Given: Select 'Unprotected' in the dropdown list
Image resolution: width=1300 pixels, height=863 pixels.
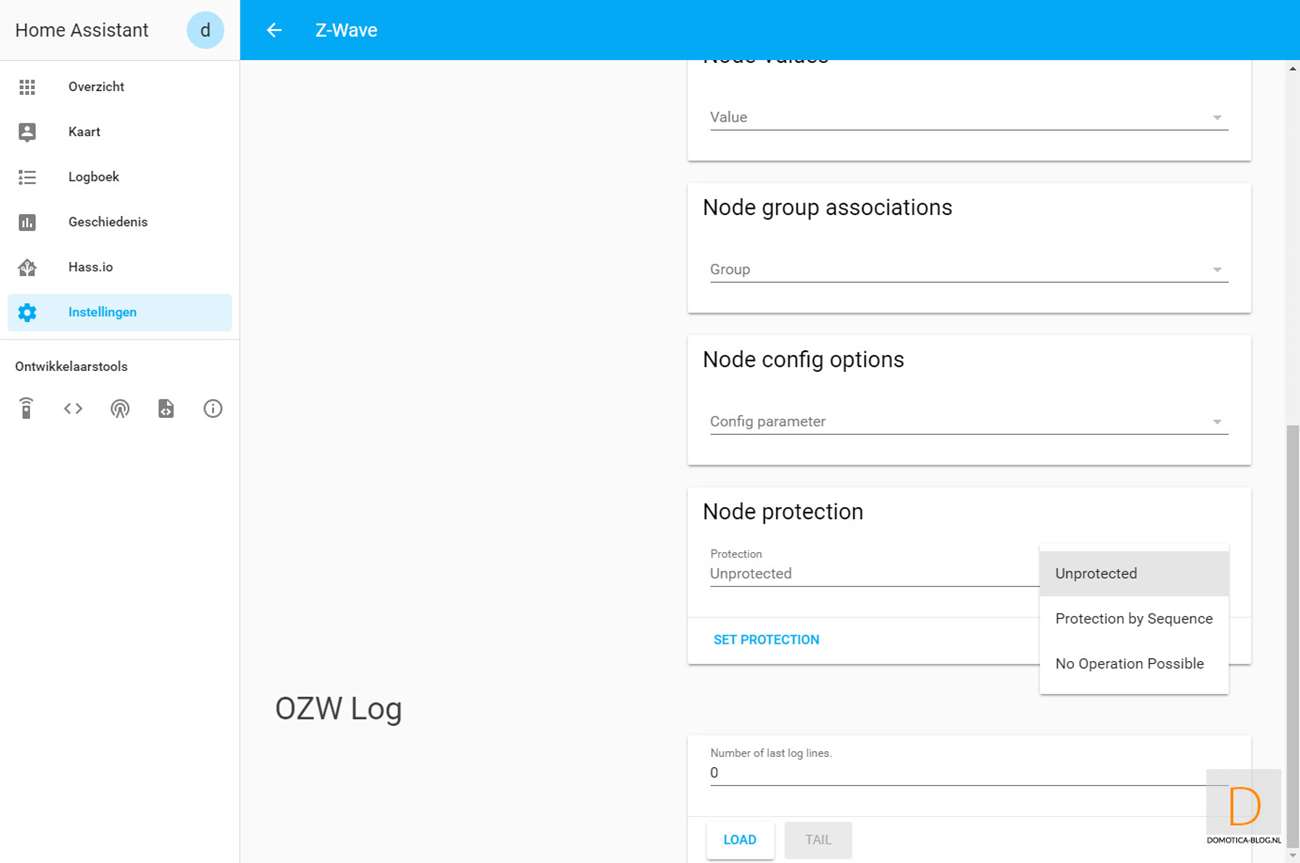Looking at the screenshot, I should click(1096, 573).
